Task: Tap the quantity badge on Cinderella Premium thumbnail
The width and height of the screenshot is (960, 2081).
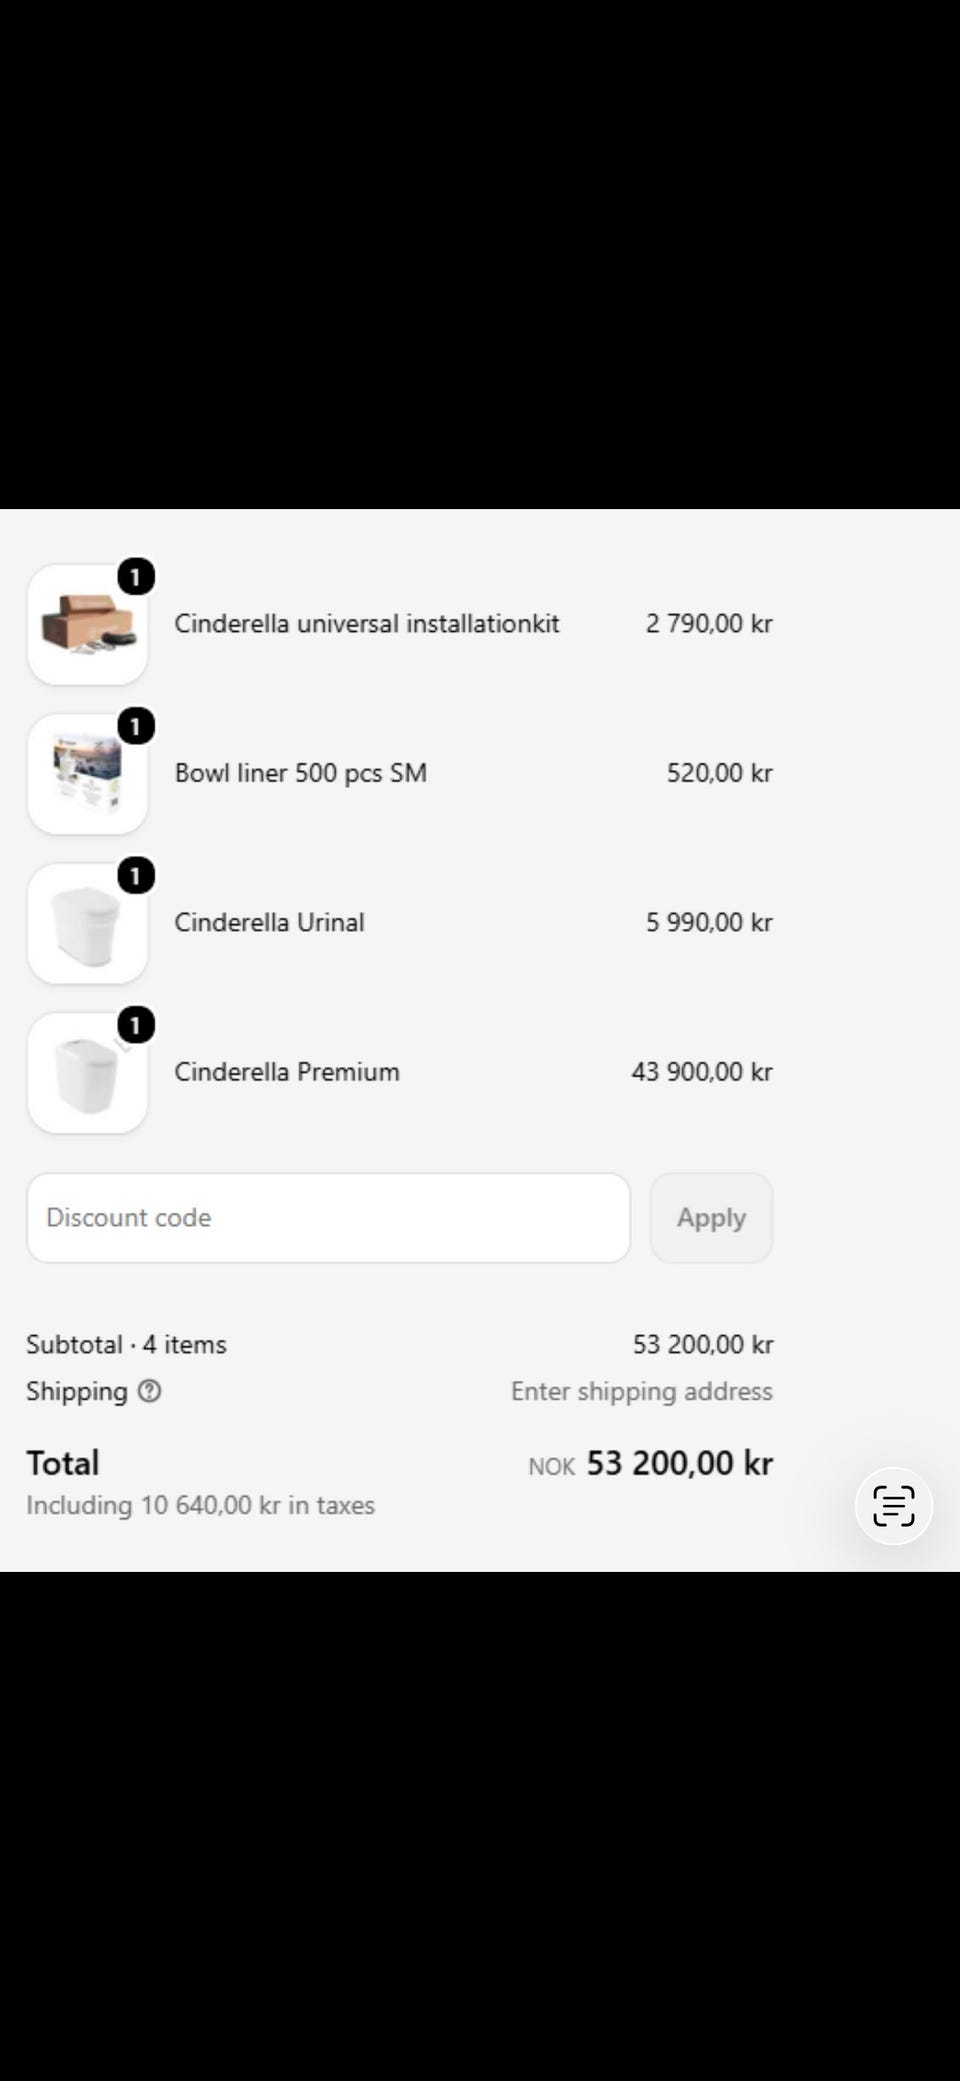Action: (x=136, y=1025)
